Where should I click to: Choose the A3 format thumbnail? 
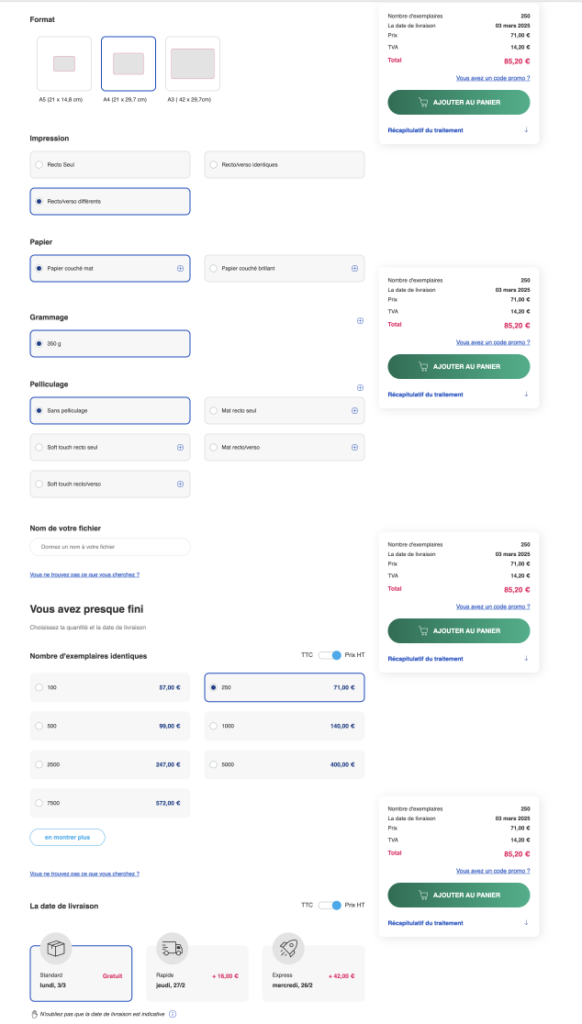pos(193,63)
